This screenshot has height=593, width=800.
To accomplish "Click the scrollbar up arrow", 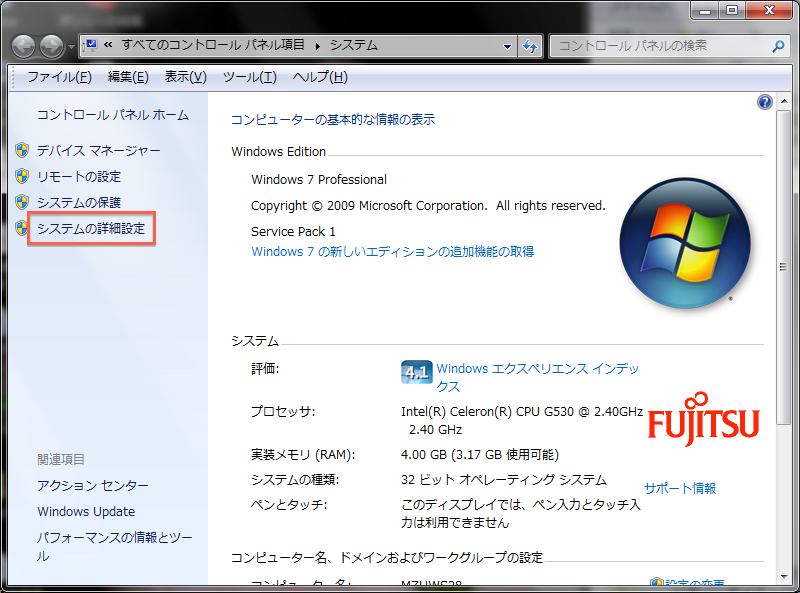I will click(x=784, y=101).
